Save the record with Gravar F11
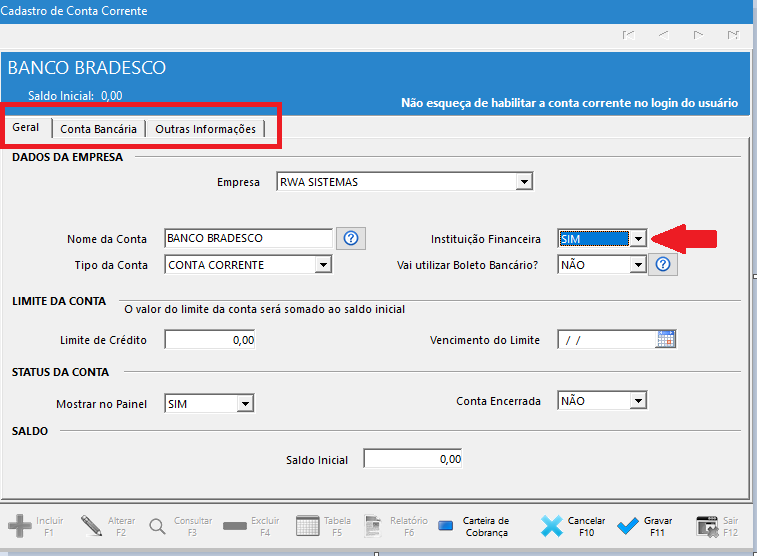Screen dimensions: 757x556 [645, 526]
